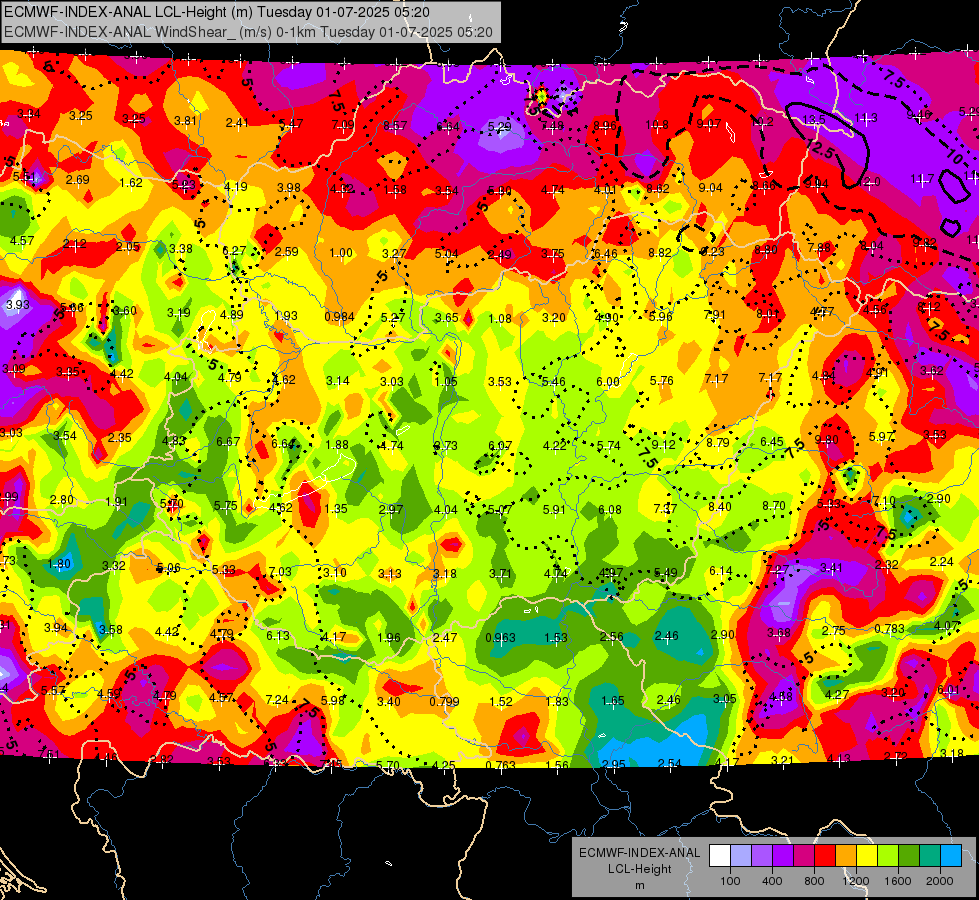Pick the teal legend color swatch

(x=930, y=855)
